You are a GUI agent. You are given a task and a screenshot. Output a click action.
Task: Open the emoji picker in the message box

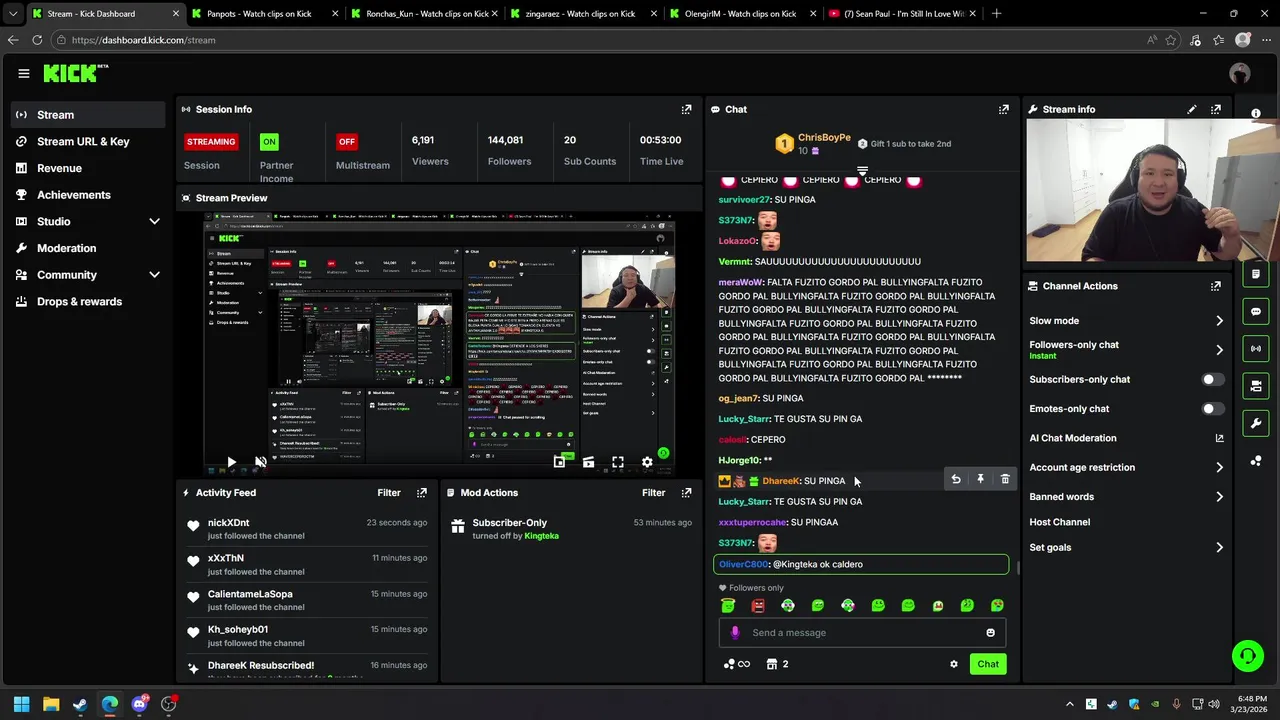pyautogui.click(x=990, y=632)
